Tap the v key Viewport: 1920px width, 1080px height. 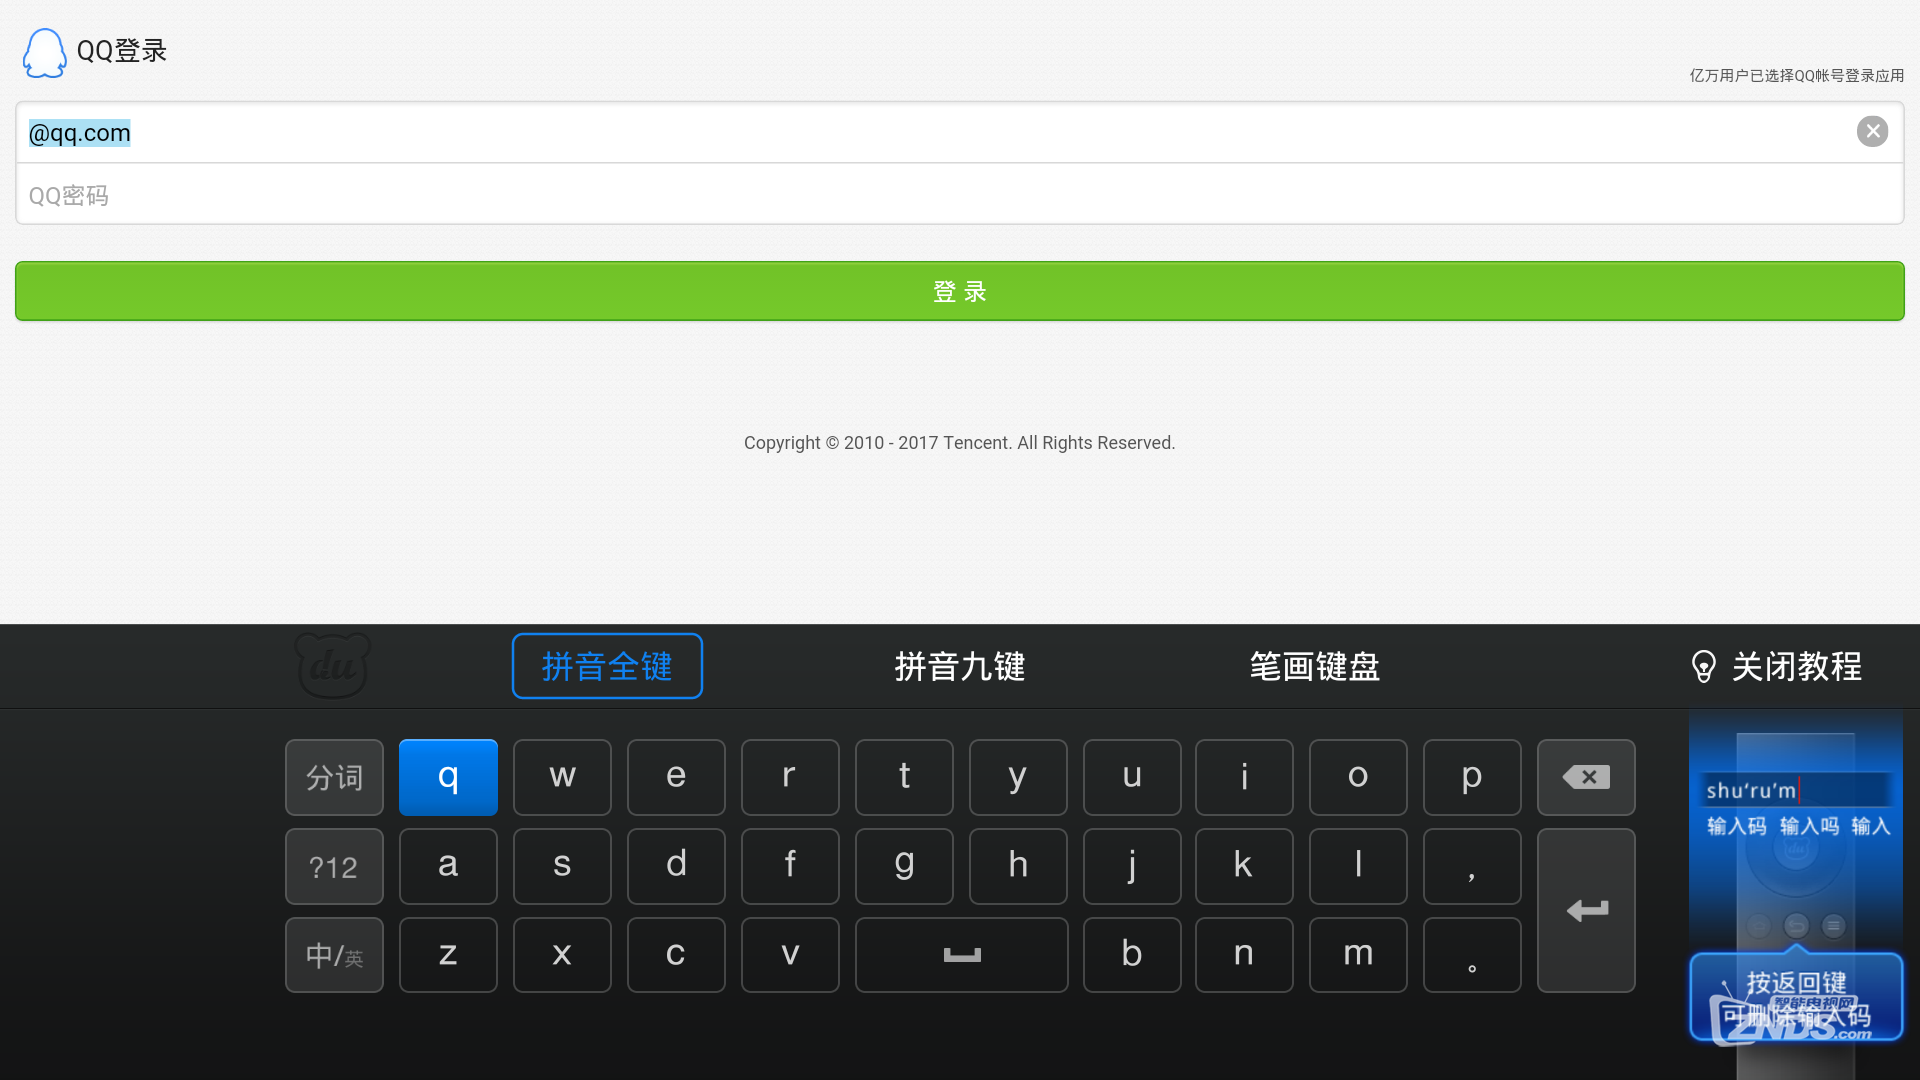point(790,955)
